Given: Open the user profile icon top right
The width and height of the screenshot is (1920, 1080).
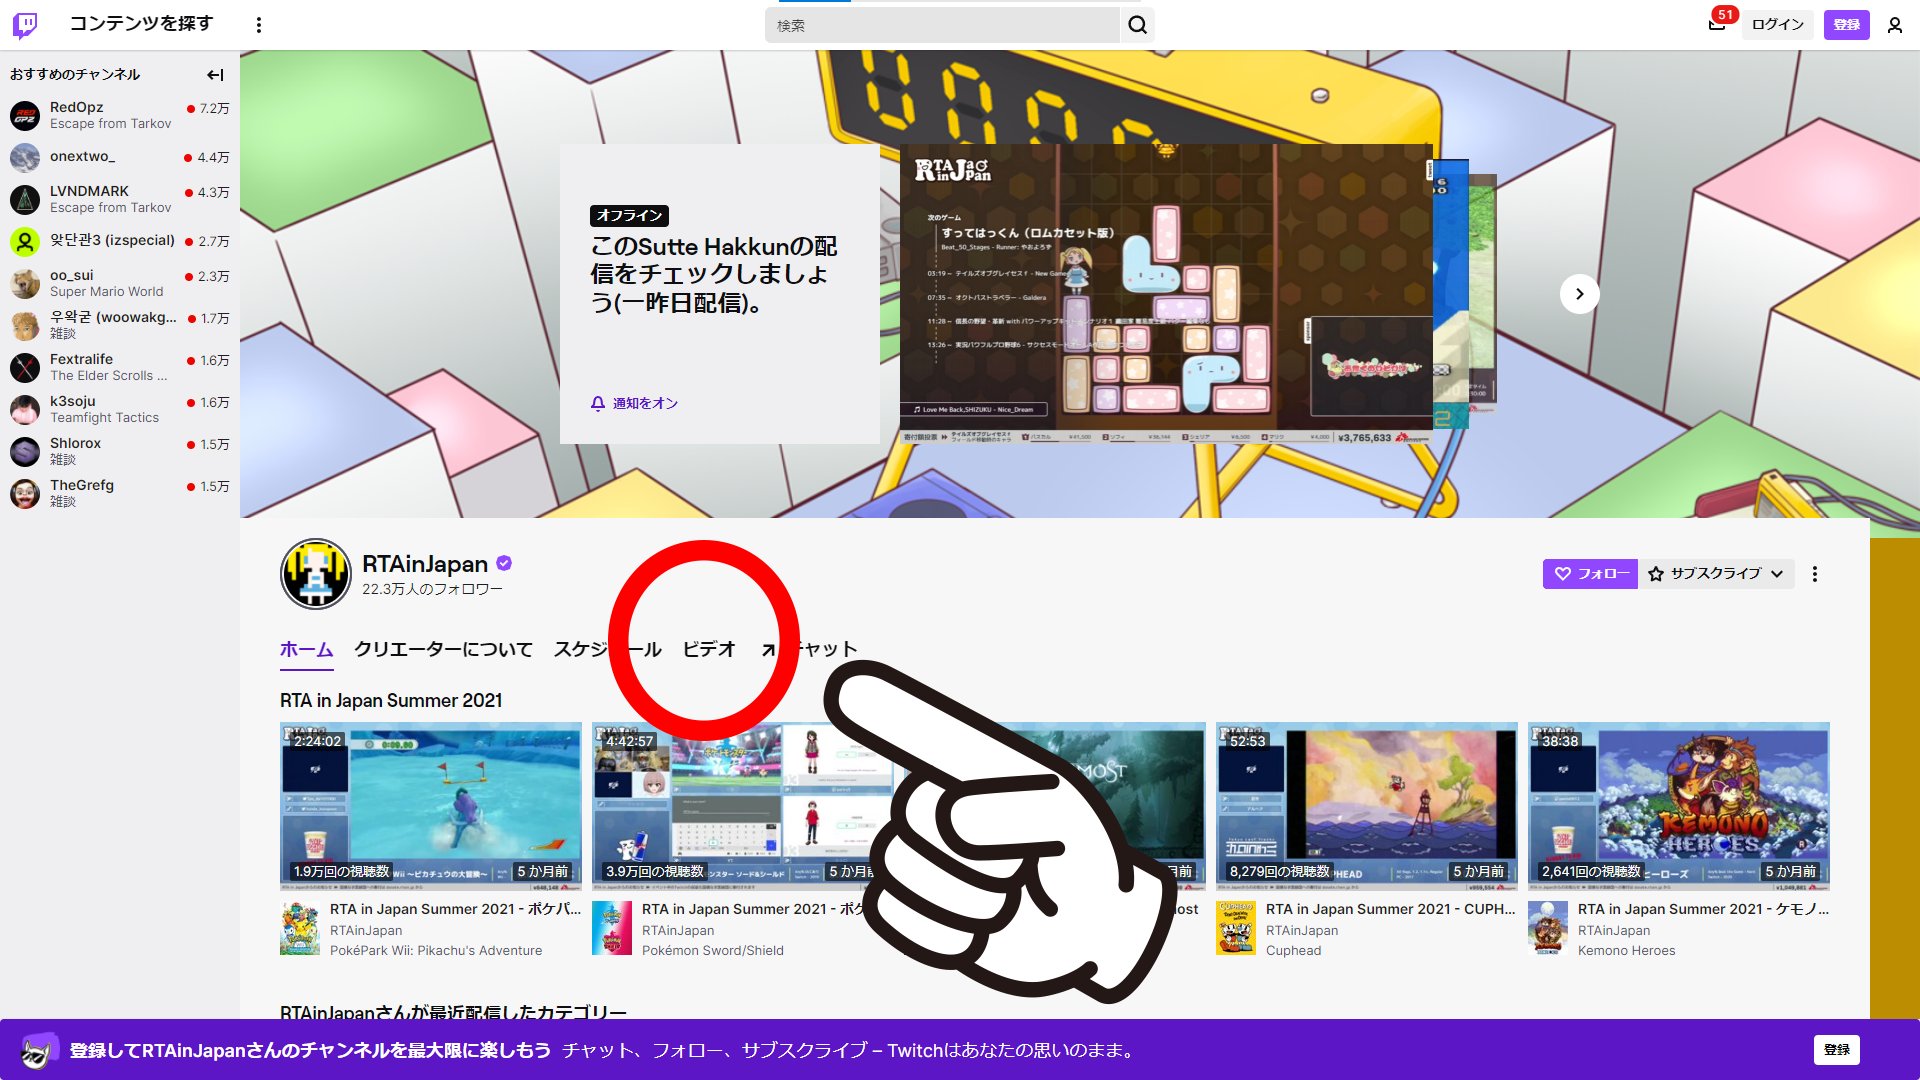Looking at the screenshot, I should click(1895, 25).
